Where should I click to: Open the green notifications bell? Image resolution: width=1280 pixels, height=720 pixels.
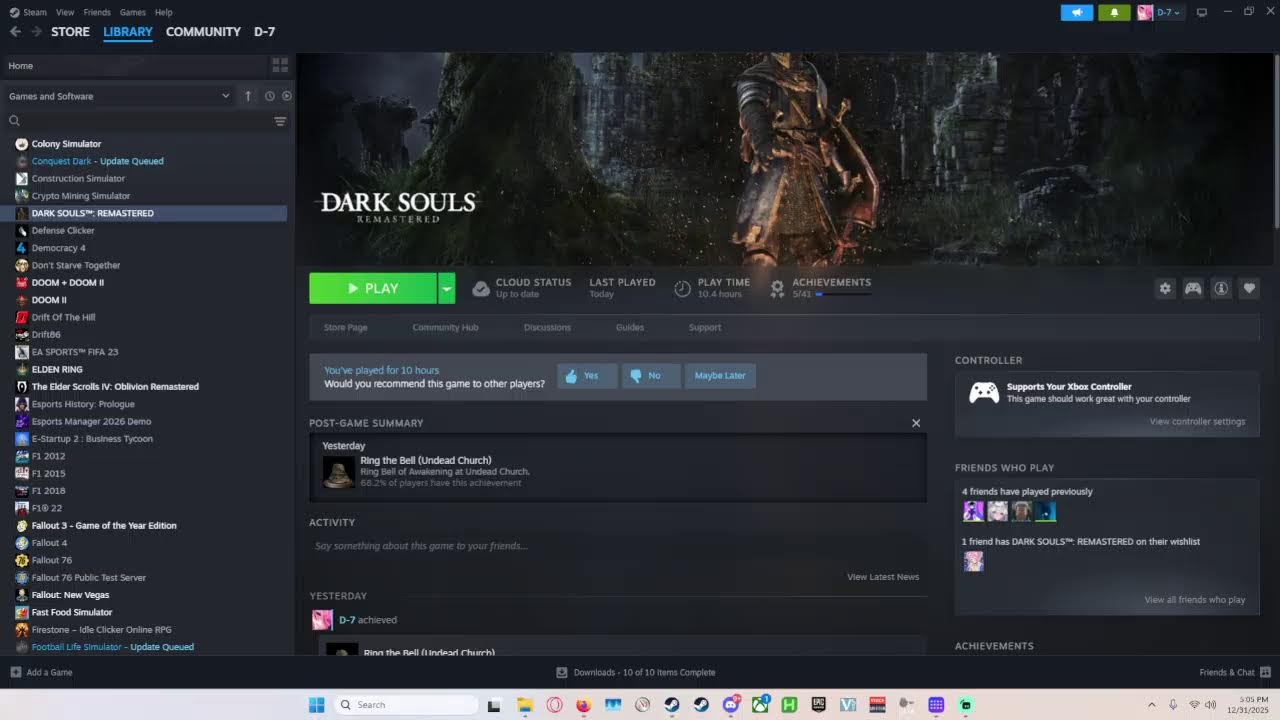click(x=1114, y=13)
